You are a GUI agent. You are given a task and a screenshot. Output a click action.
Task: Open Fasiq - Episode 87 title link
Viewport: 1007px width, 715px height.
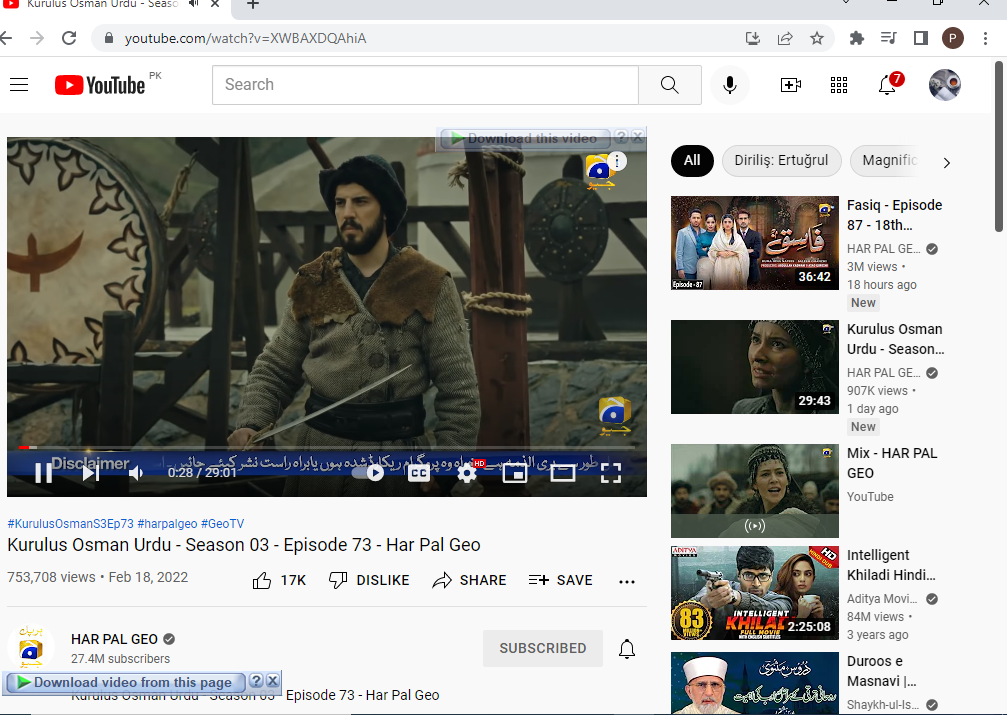(895, 215)
